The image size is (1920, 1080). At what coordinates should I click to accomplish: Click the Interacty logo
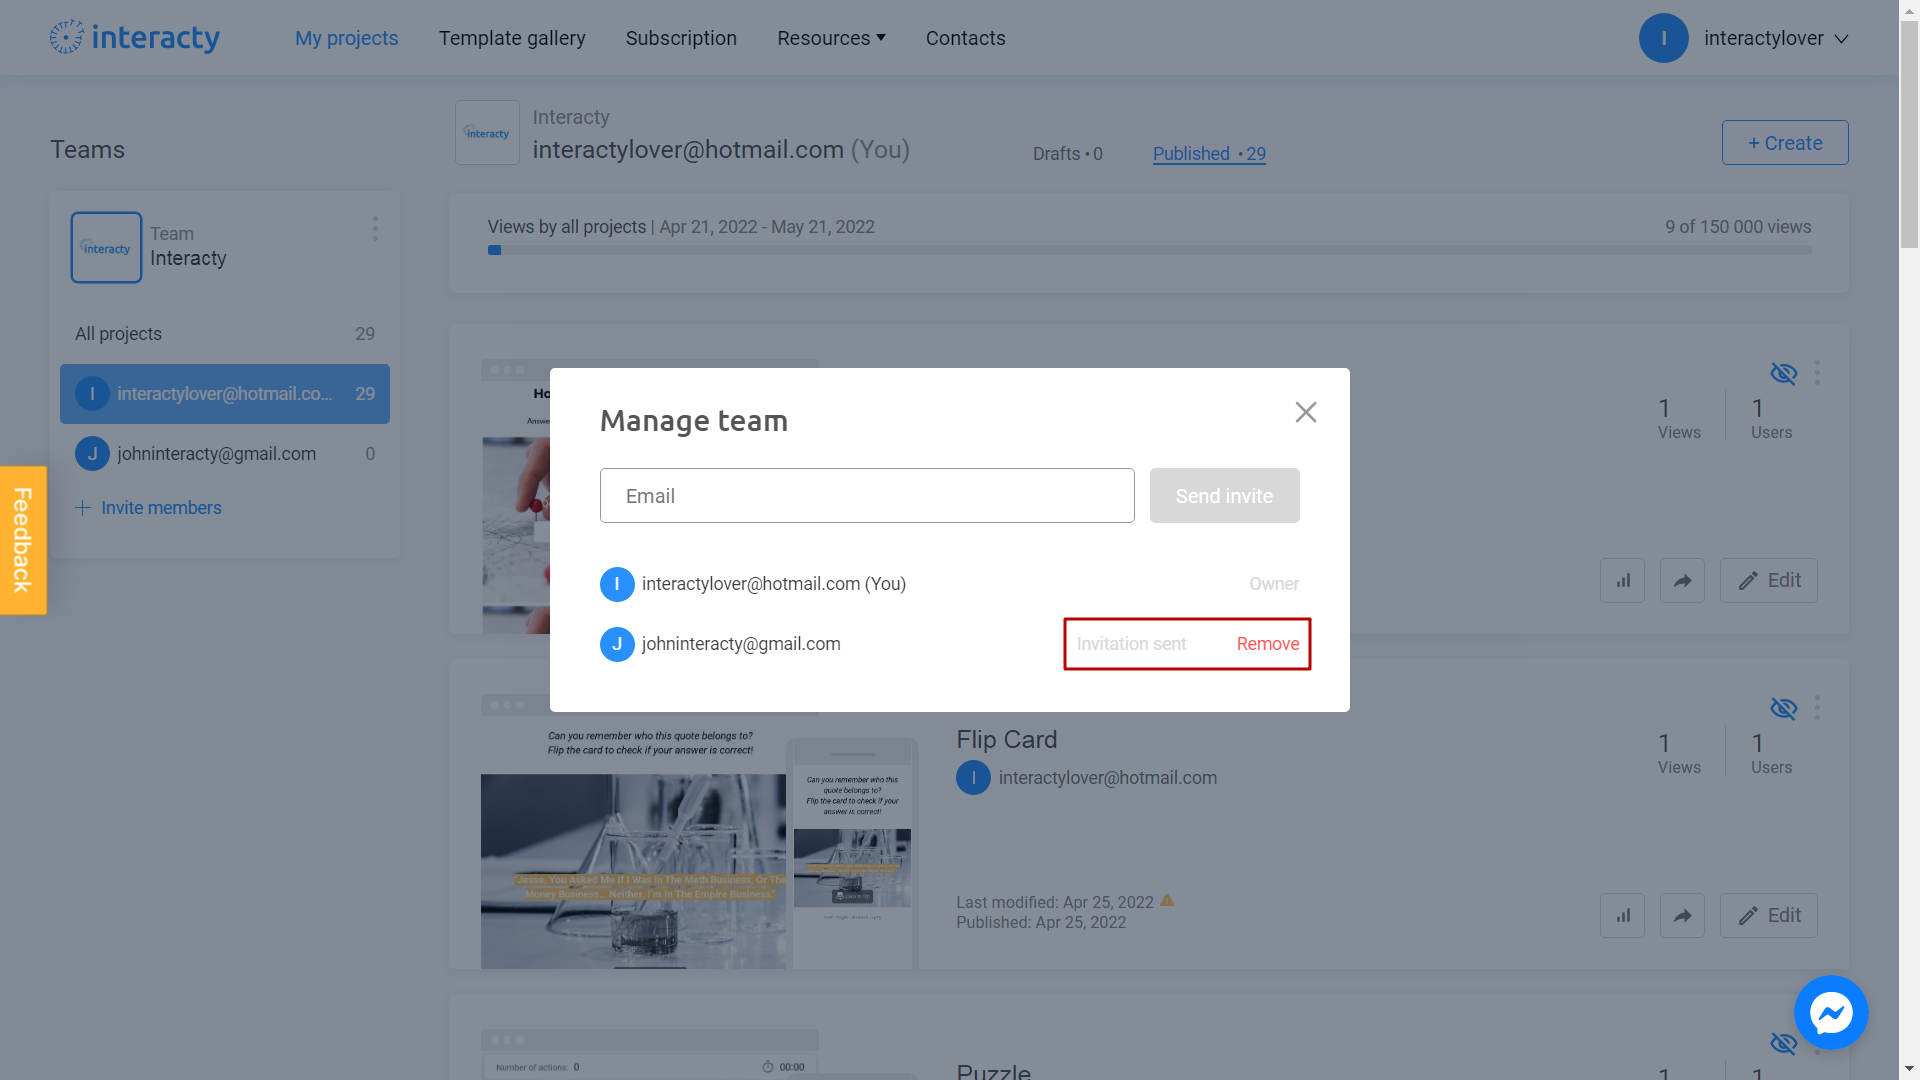click(135, 38)
